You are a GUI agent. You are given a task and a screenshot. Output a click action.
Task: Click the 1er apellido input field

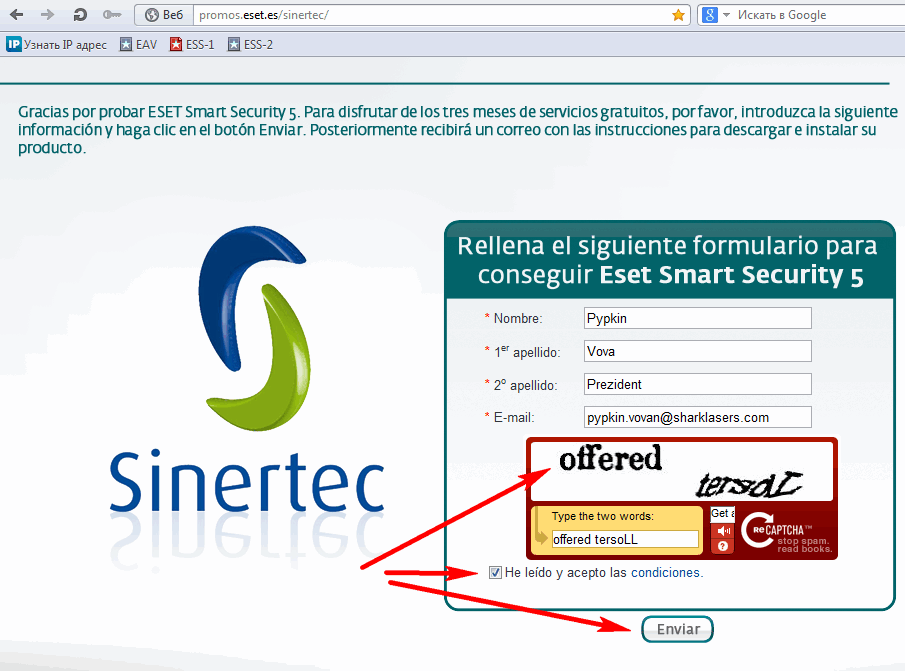click(x=697, y=351)
